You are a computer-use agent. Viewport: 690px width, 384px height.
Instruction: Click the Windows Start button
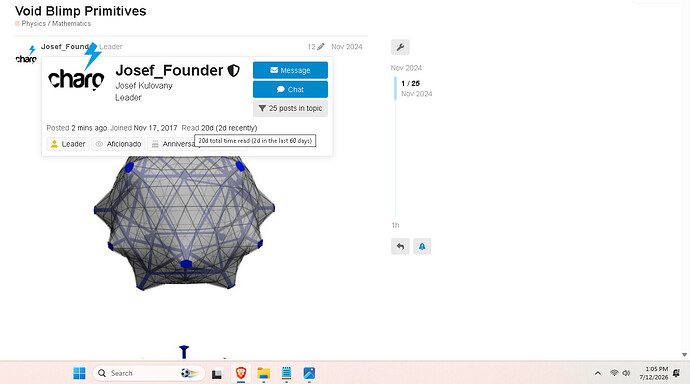(x=80, y=373)
